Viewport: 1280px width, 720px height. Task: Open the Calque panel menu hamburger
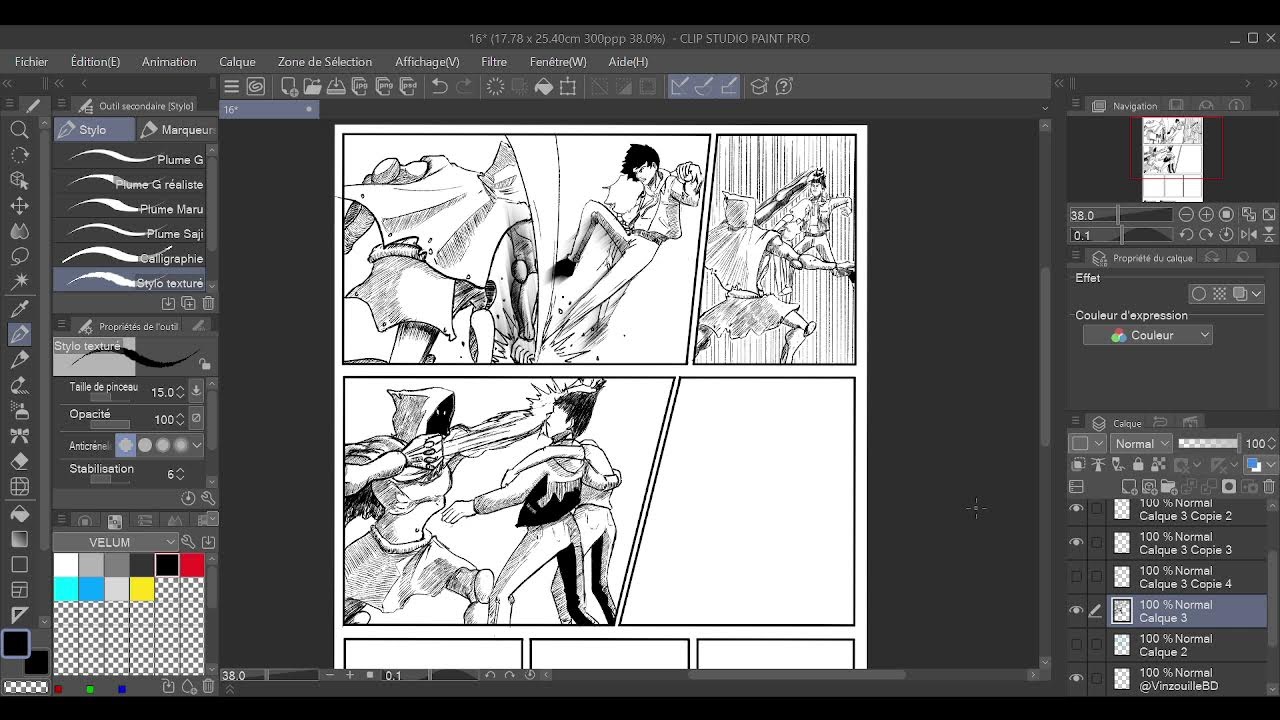click(1076, 423)
